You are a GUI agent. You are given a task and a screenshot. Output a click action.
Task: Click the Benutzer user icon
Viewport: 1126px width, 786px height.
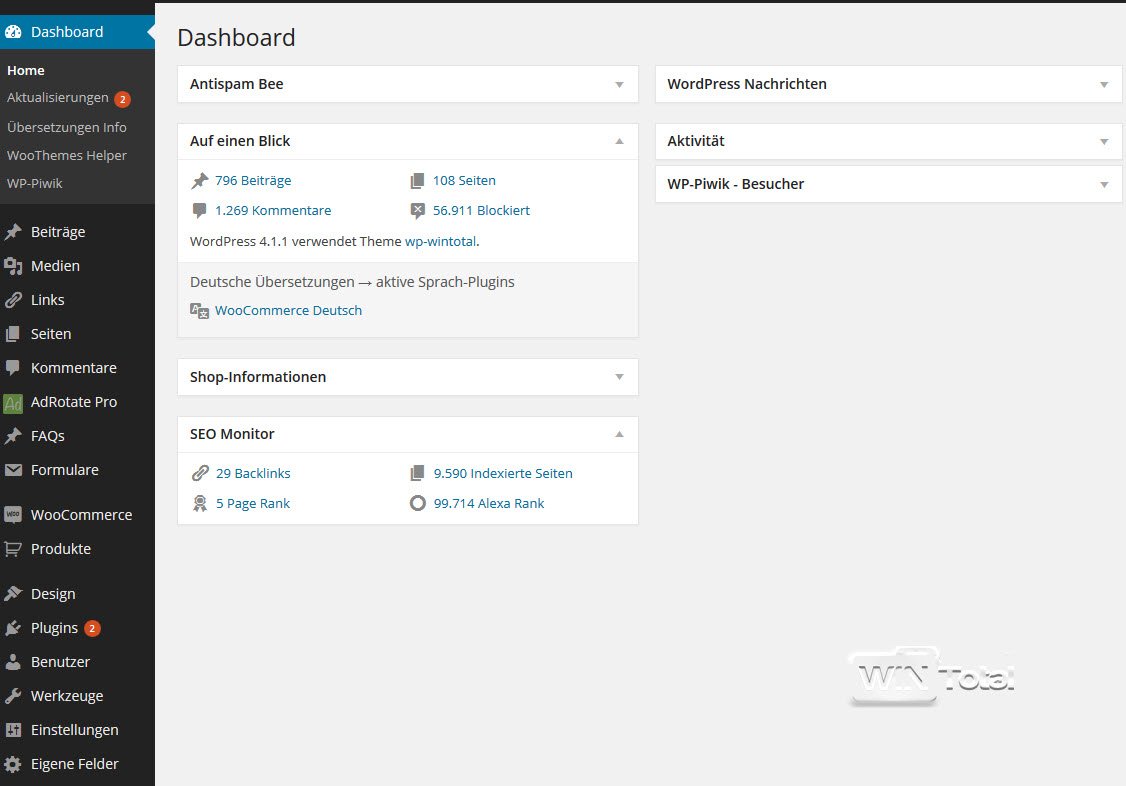13,662
